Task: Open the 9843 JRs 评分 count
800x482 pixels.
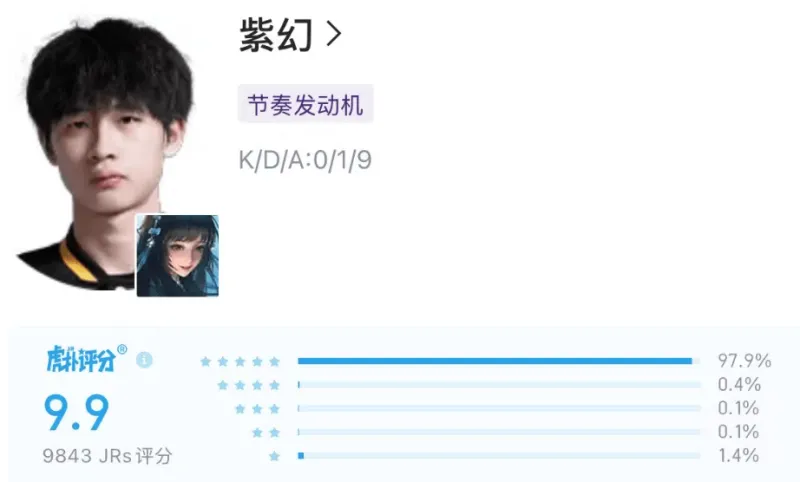Action: 107,455
